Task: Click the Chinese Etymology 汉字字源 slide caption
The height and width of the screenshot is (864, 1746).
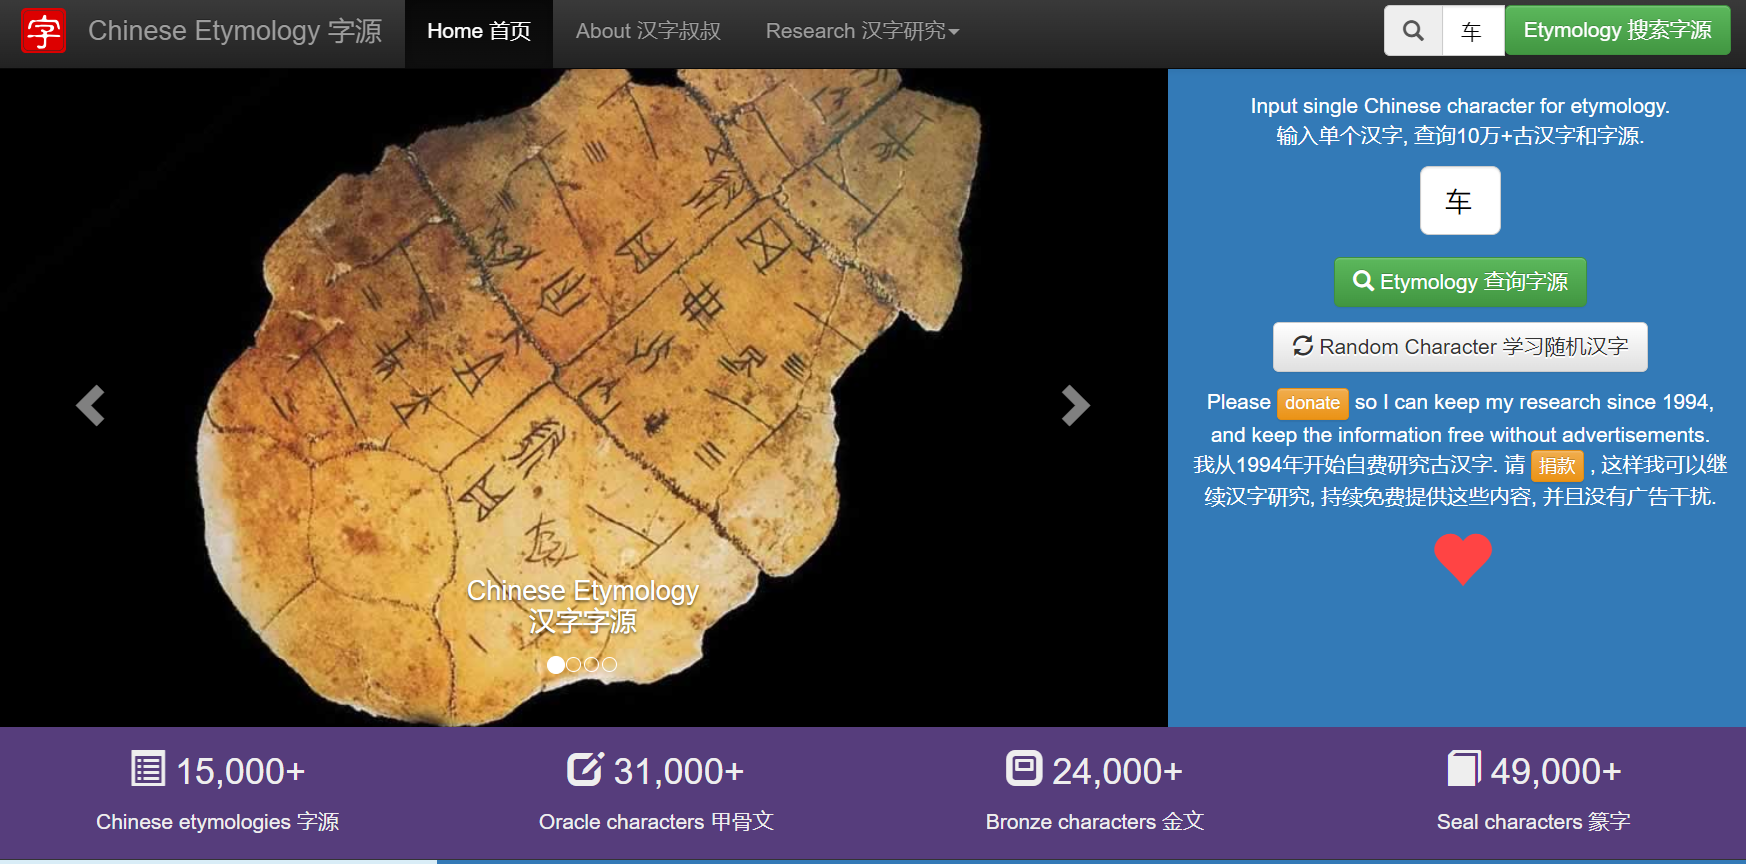Action: (x=583, y=606)
